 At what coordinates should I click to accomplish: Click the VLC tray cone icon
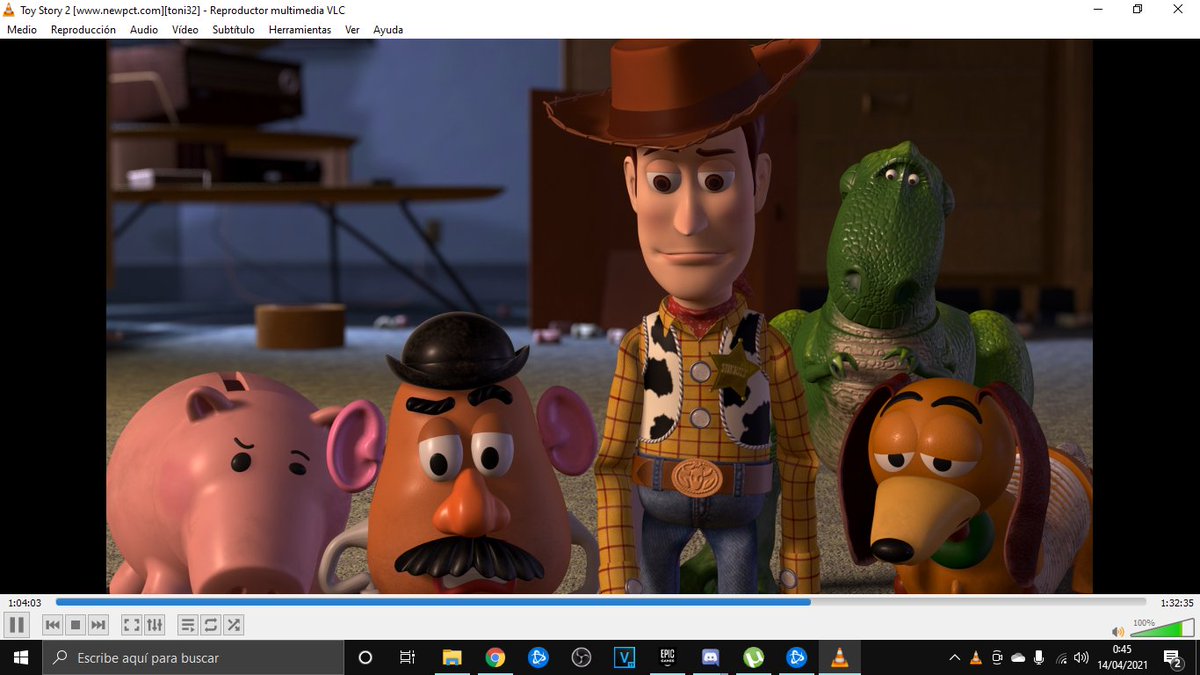click(x=976, y=657)
